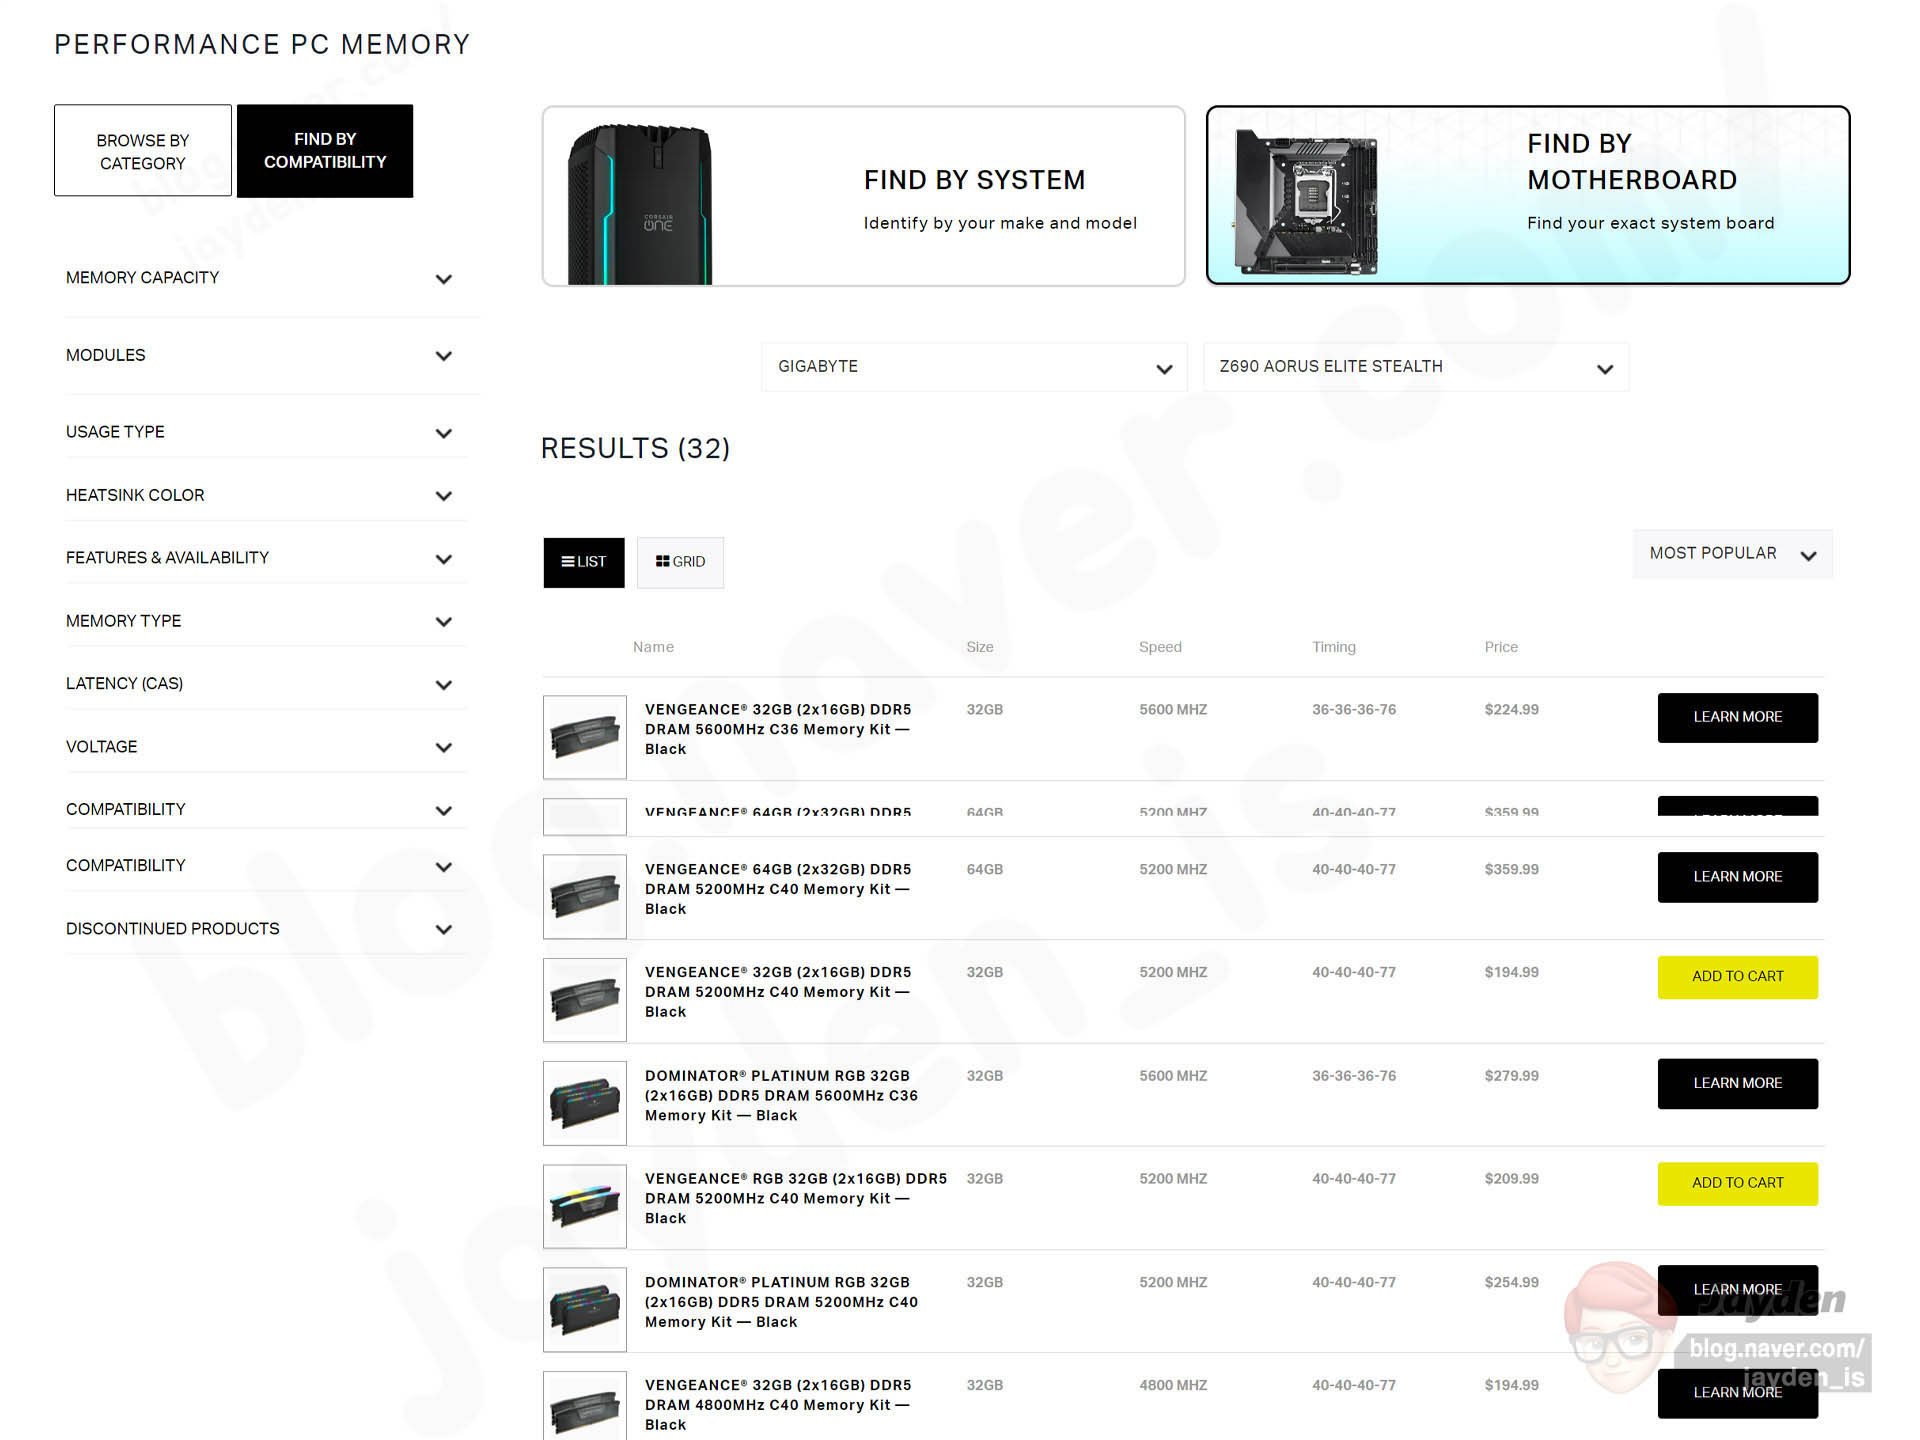Open the Find by System card
The height and width of the screenshot is (1440, 1920).
coord(864,196)
